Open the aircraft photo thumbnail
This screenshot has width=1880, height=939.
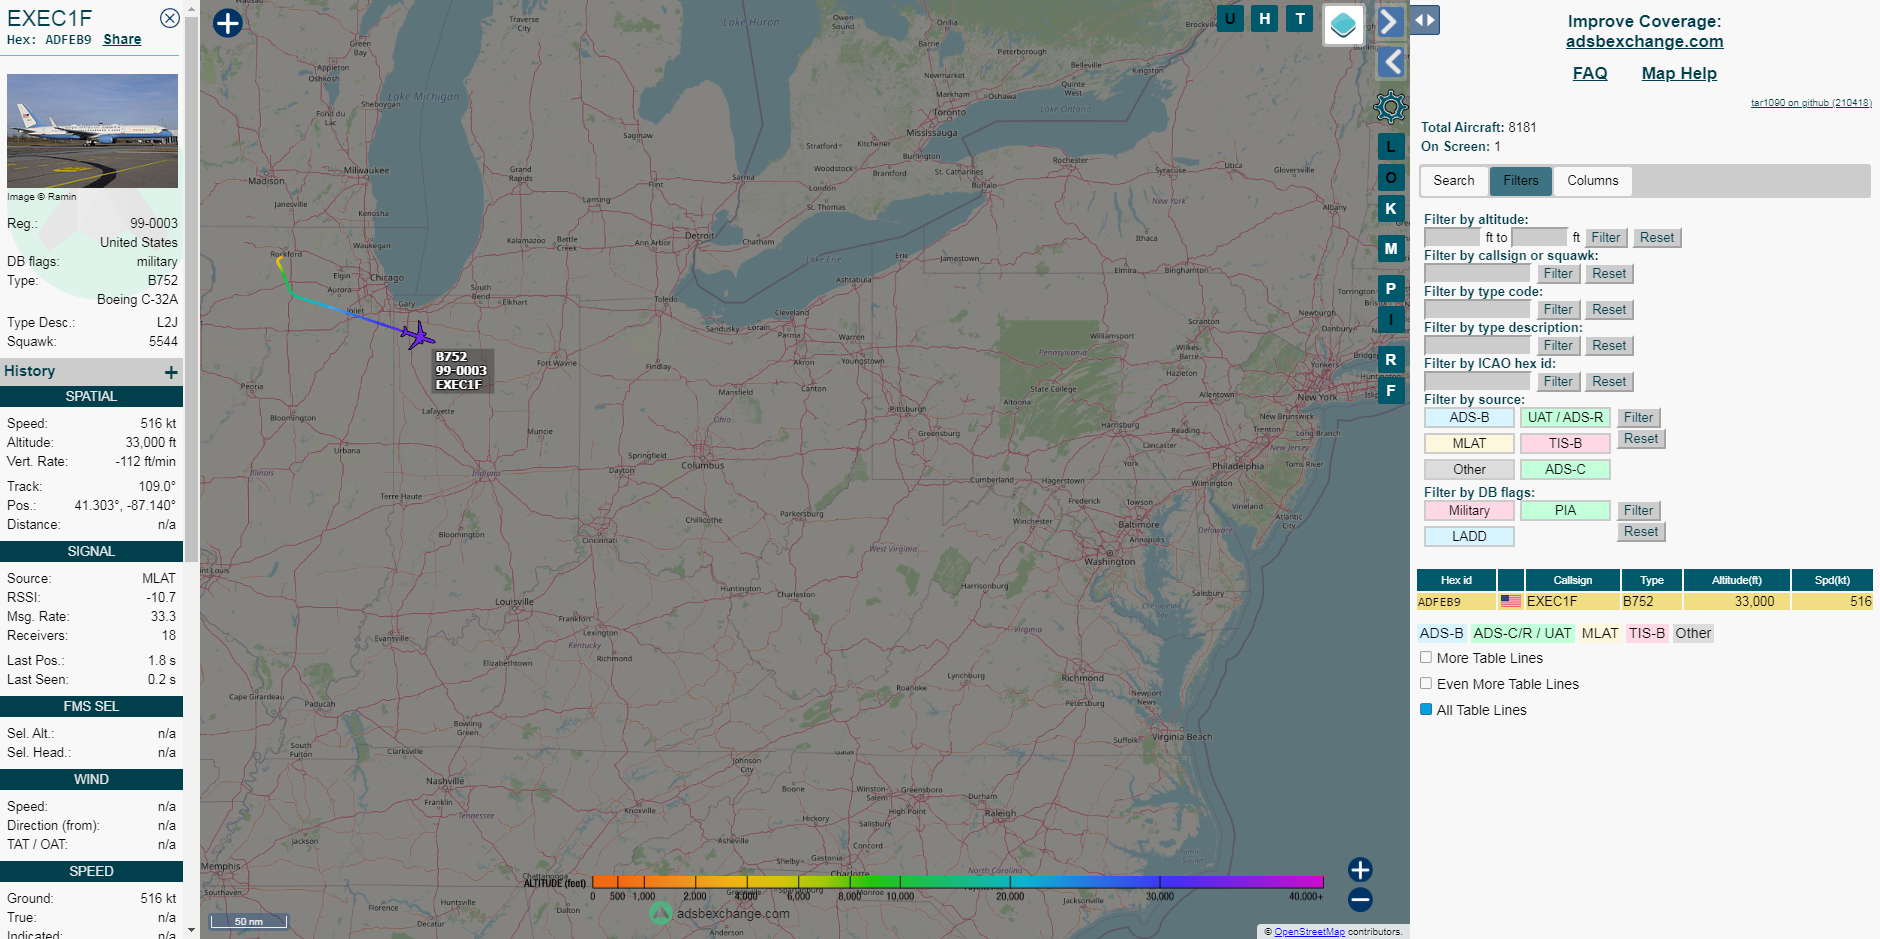[92, 131]
